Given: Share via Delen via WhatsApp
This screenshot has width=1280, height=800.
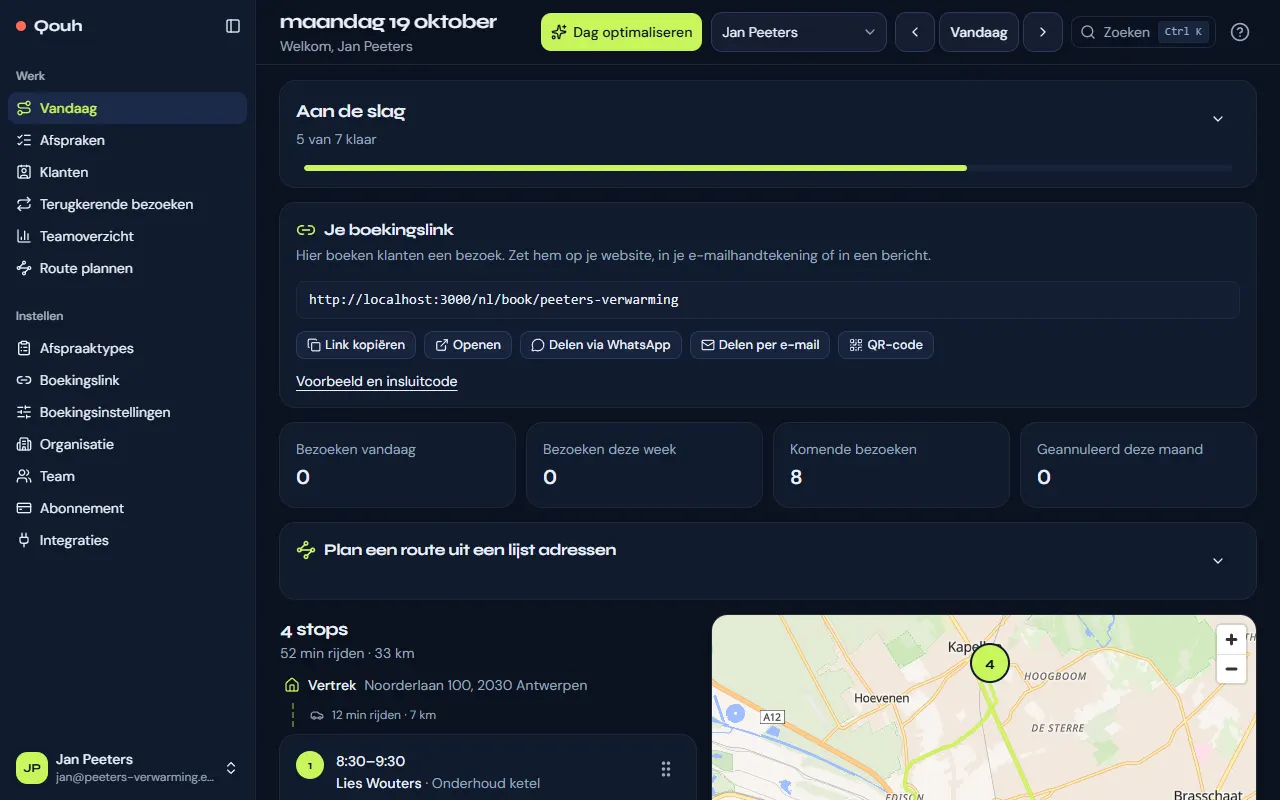Looking at the screenshot, I should tap(601, 345).
